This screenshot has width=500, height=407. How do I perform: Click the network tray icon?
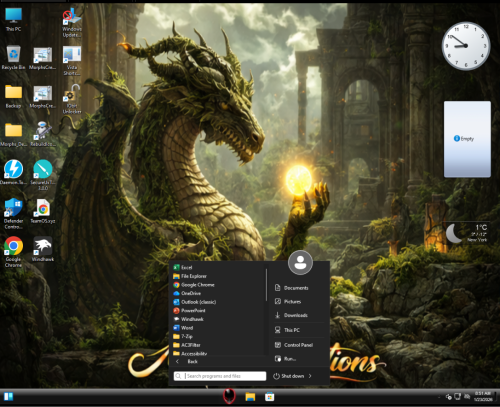tap(458, 397)
